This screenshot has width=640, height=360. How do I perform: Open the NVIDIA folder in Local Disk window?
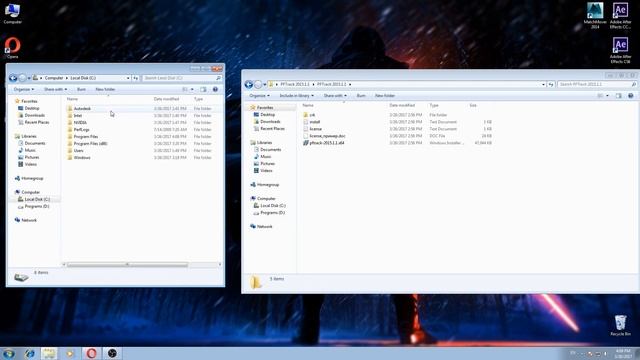point(80,122)
